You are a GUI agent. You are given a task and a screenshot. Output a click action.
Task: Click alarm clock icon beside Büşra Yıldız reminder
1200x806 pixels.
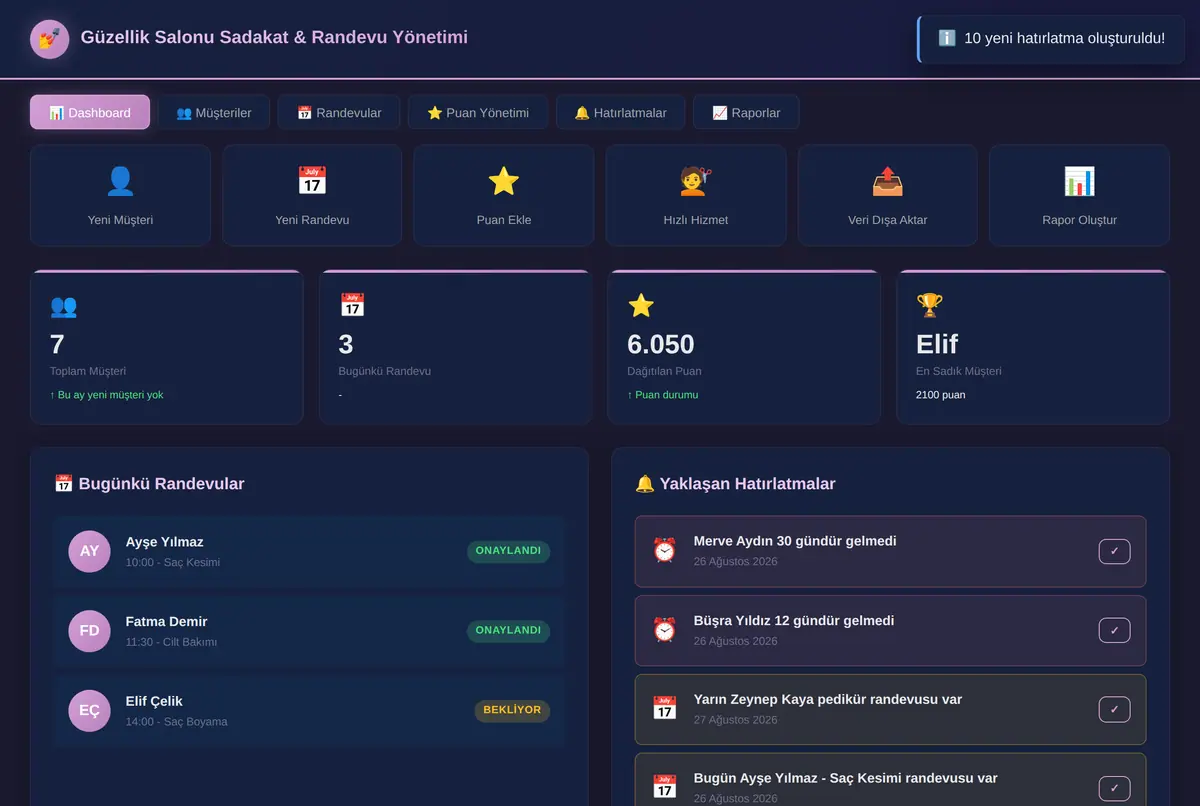pyautogui.click(x=665, y=630)
